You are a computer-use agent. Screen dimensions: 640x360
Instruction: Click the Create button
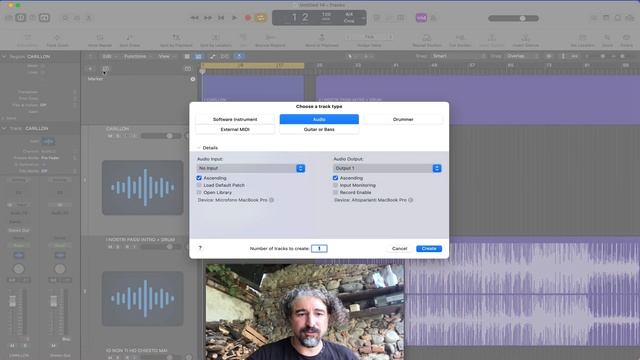tap(429, 249)
